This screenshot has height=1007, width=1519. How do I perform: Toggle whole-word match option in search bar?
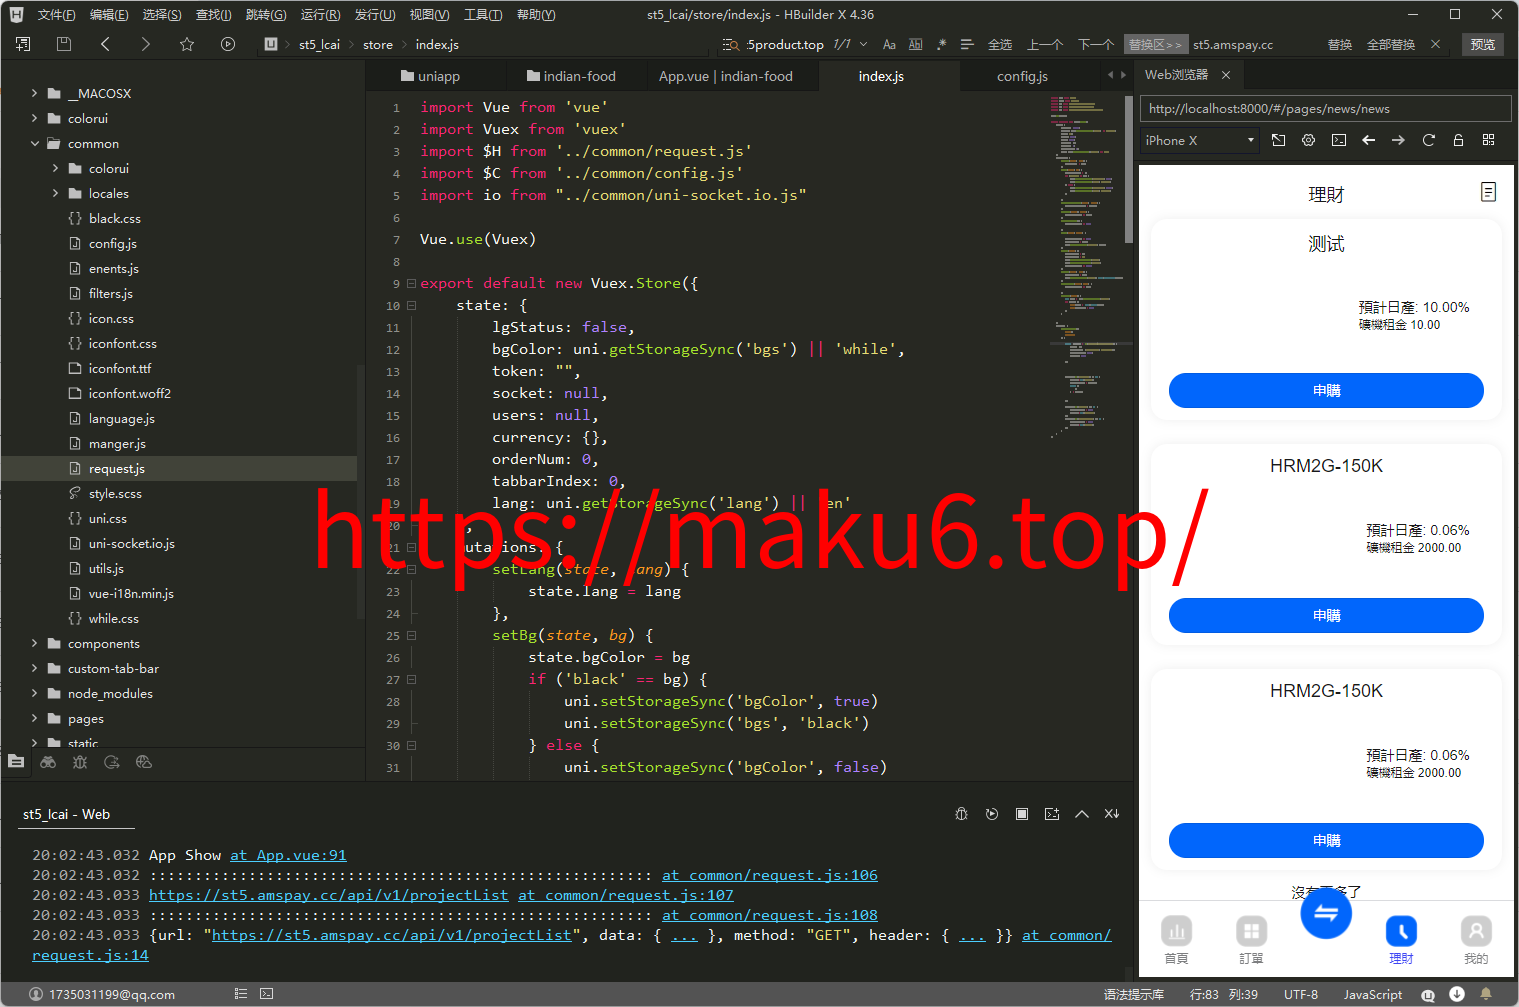click(x=916, y=45)
